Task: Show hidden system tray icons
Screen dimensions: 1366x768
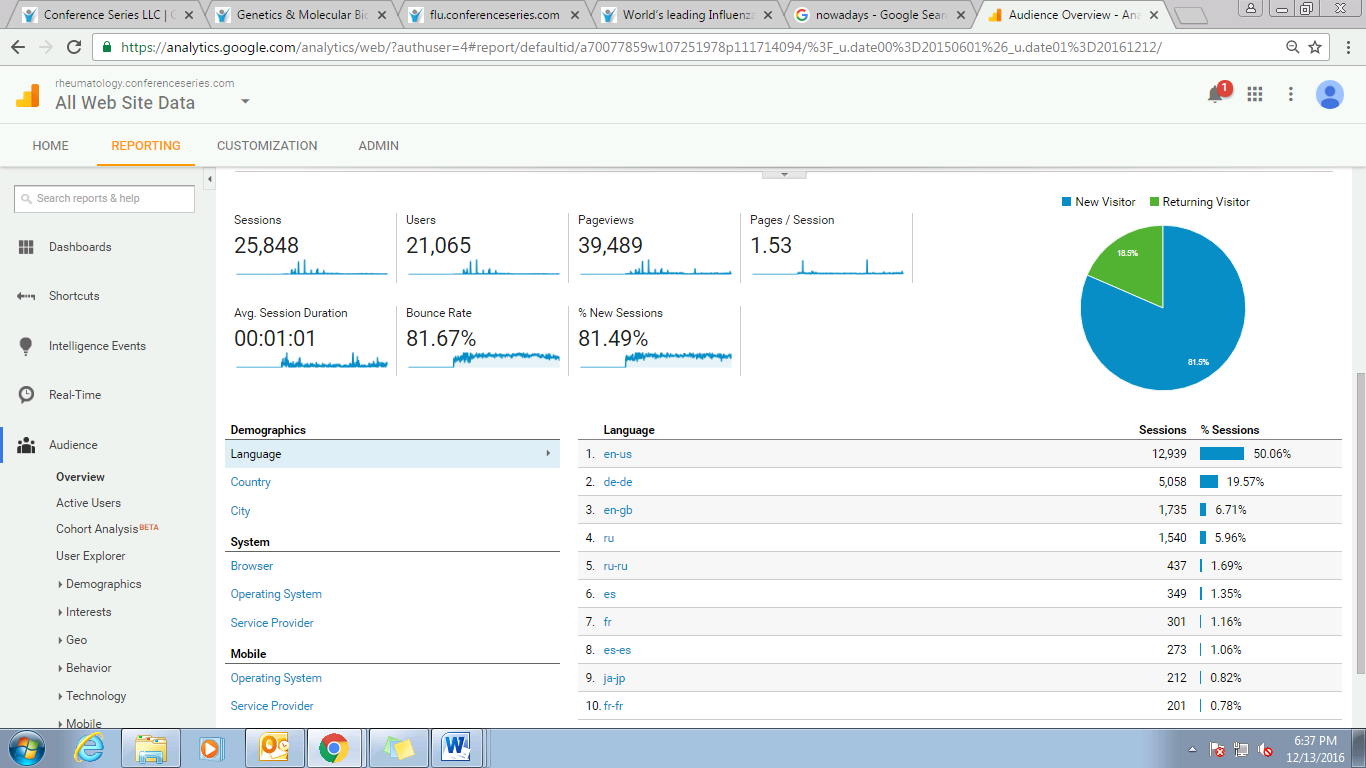Action: (x=1192, y=749)
